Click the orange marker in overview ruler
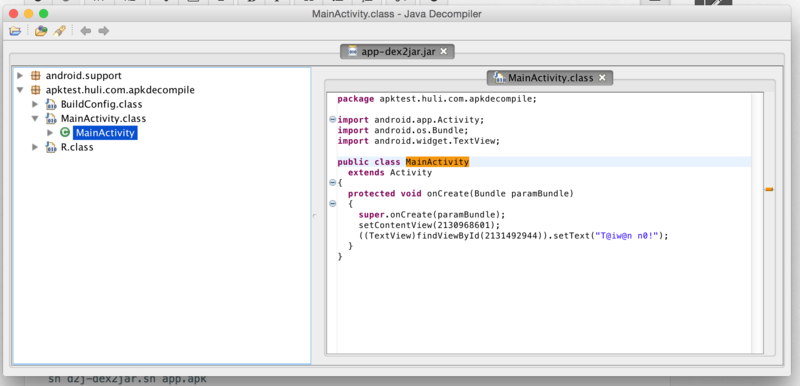This screenshot has height=386, width=800. click(x=769, y=189)
